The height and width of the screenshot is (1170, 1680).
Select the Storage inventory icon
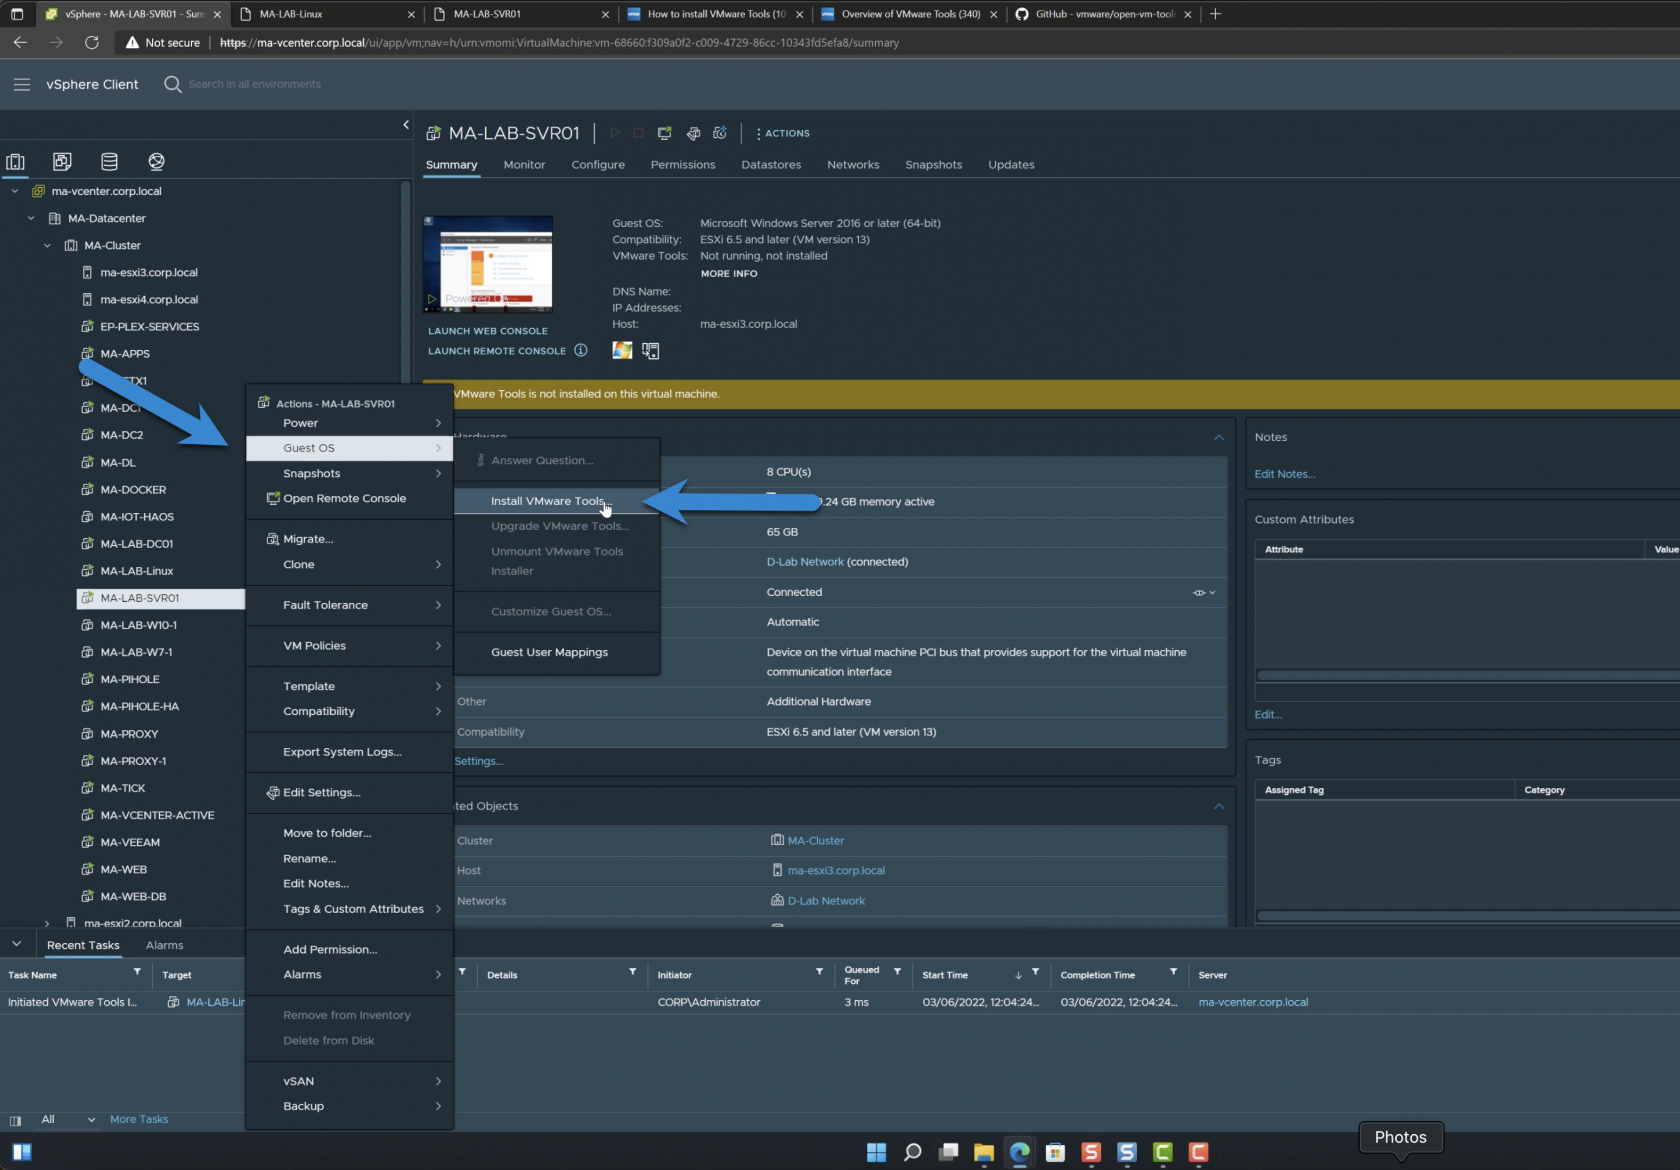tap(109, 162)
